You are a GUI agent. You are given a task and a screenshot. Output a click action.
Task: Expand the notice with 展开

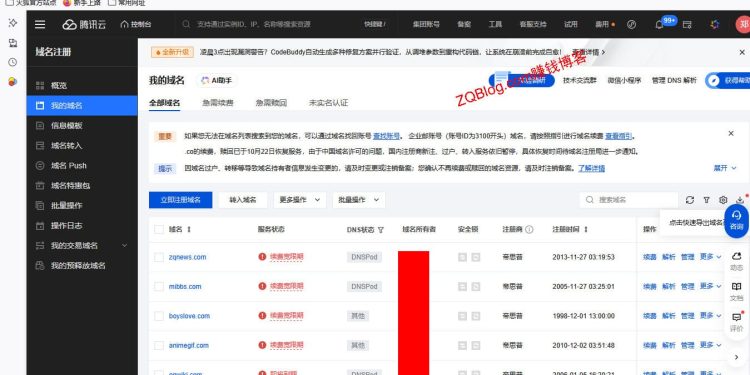coord(725,168)
